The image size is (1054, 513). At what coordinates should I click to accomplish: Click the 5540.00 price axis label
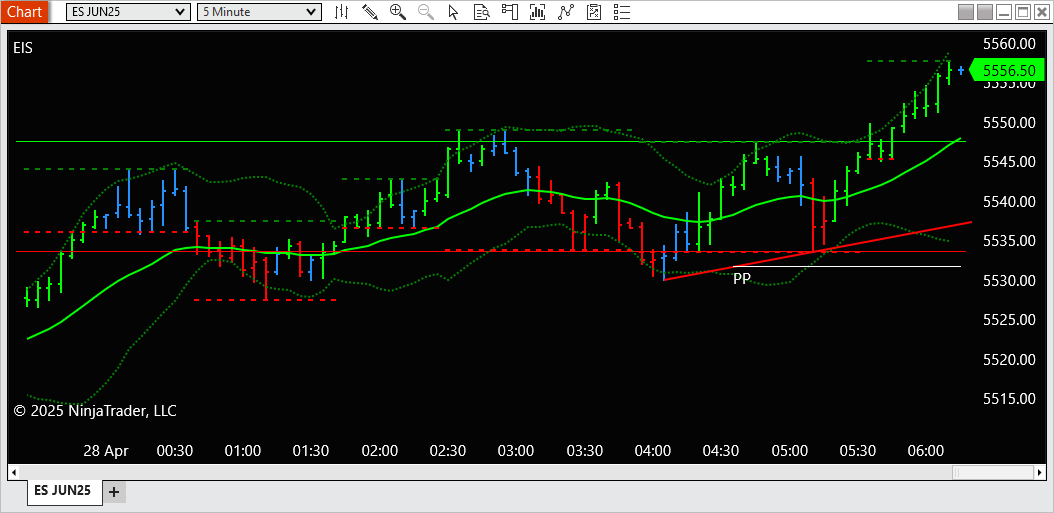[1009, 202]
